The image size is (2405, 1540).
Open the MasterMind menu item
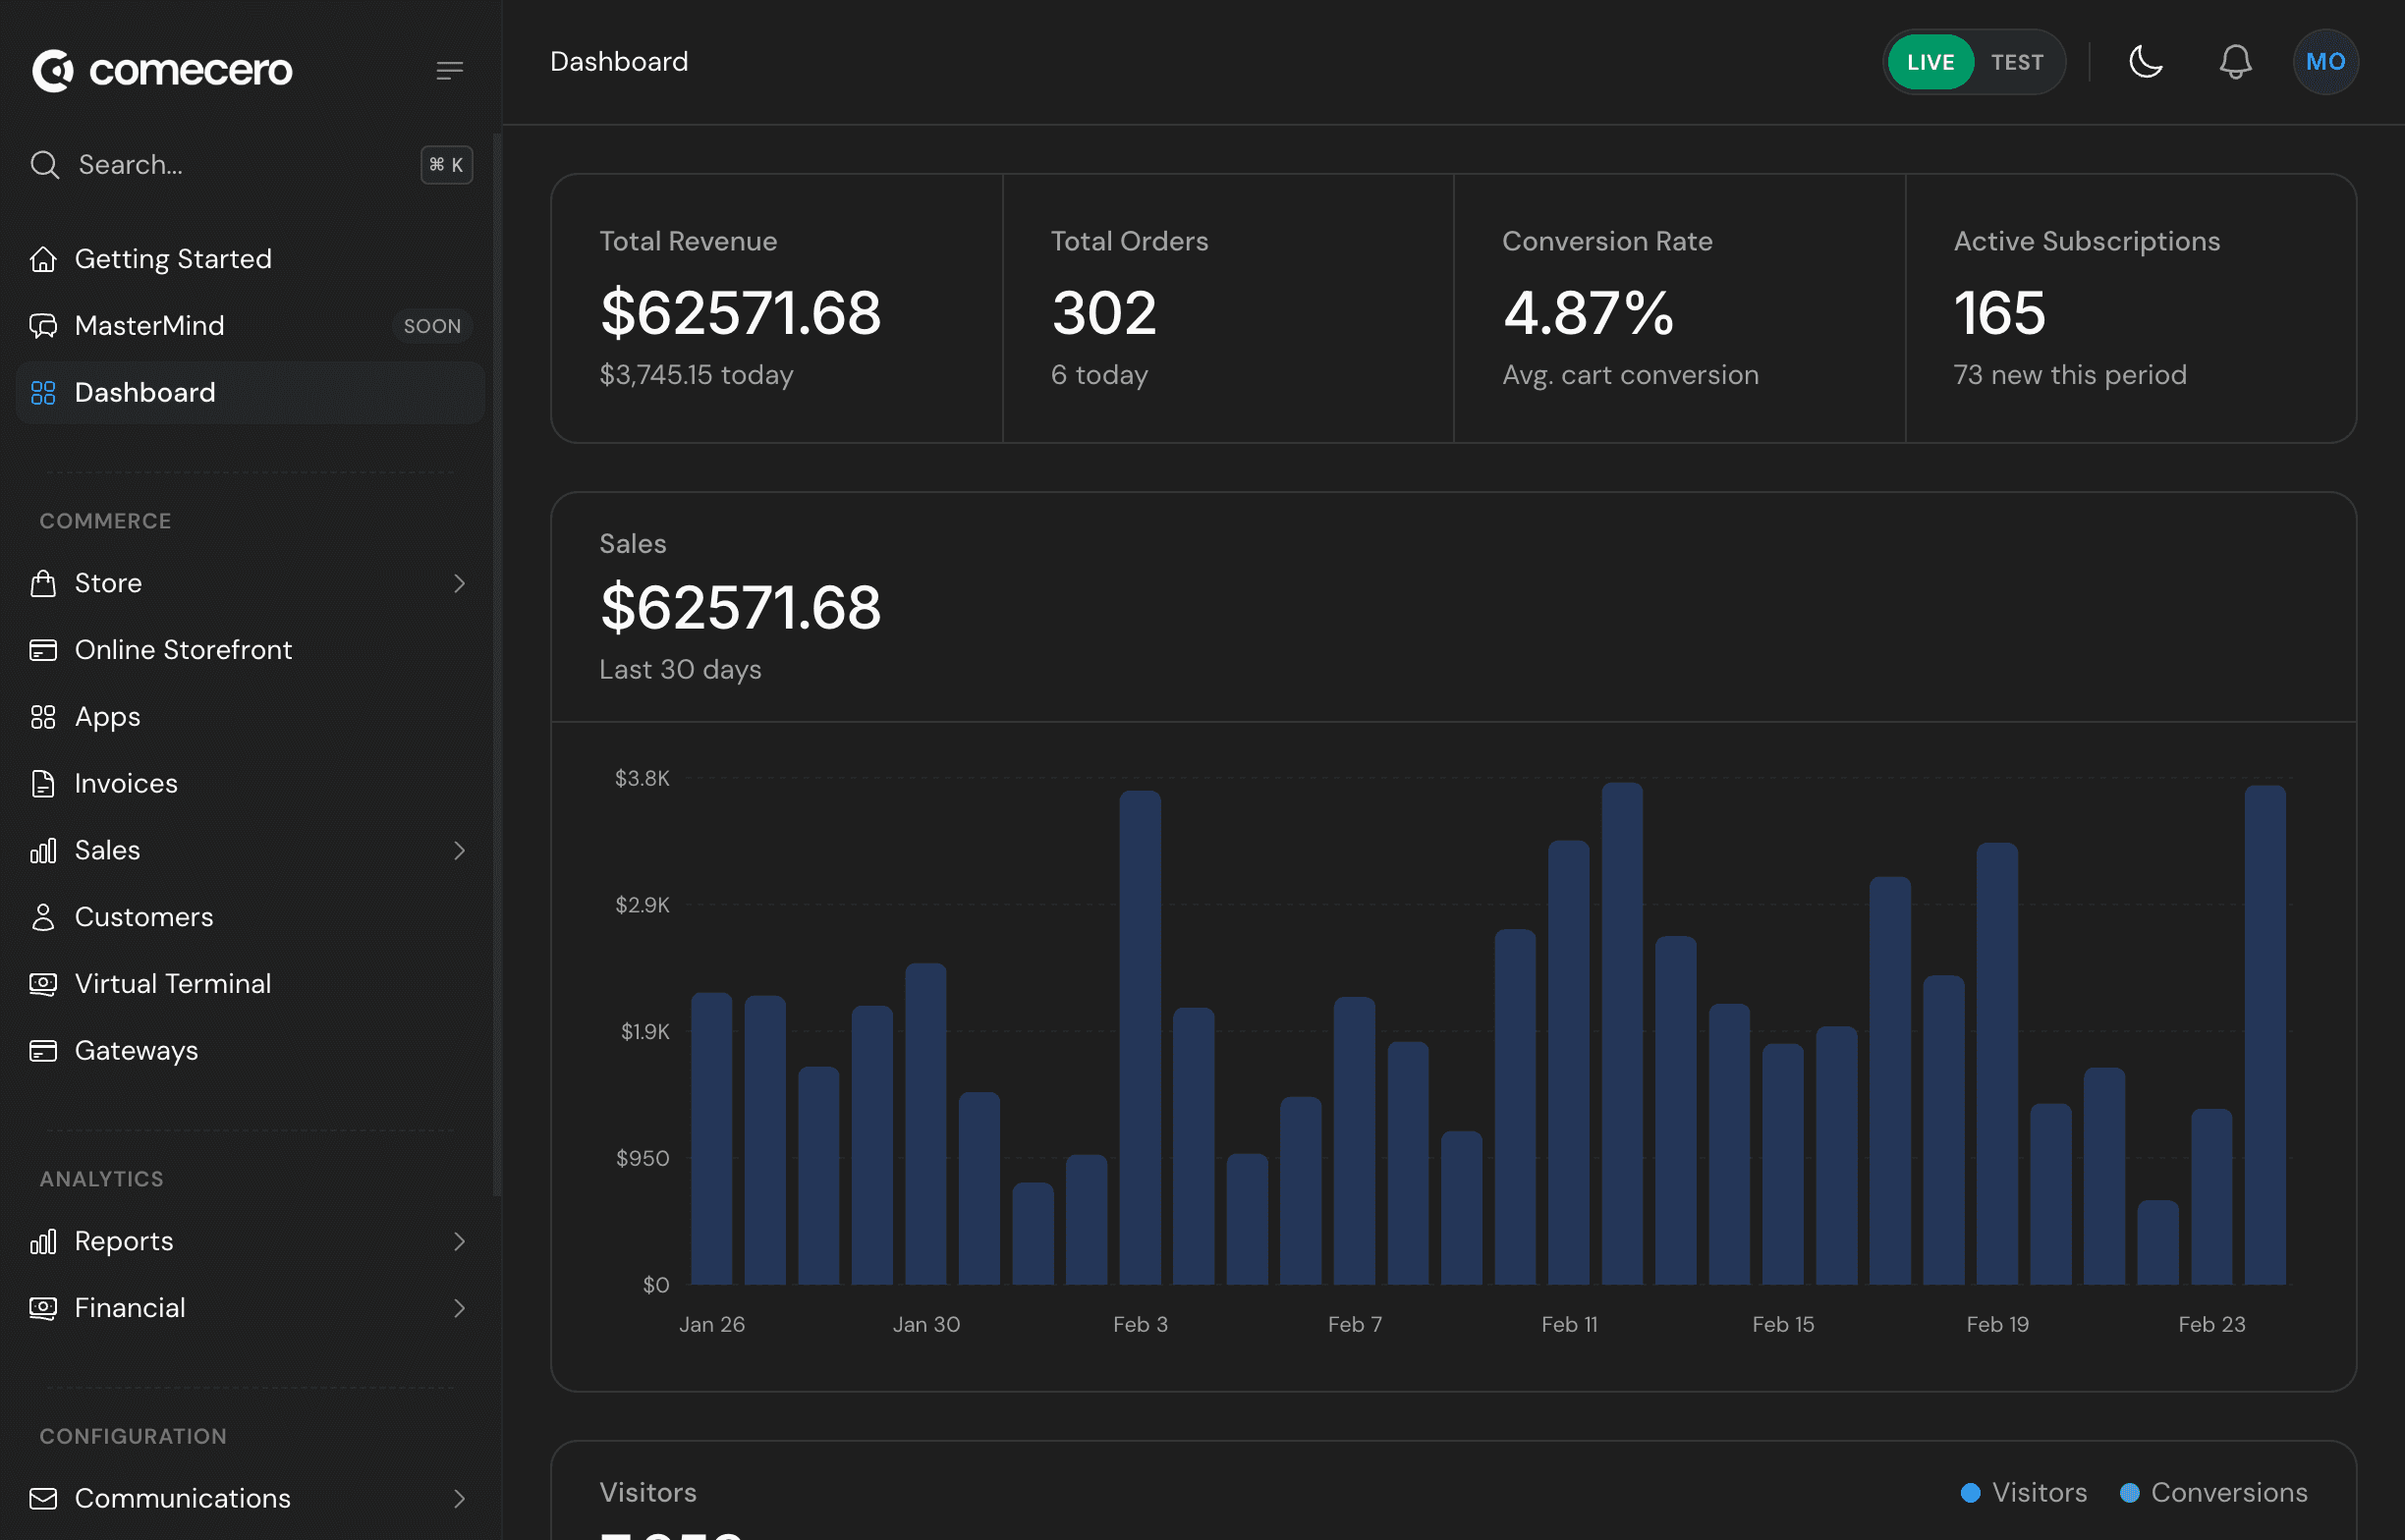tap(150, 325)
